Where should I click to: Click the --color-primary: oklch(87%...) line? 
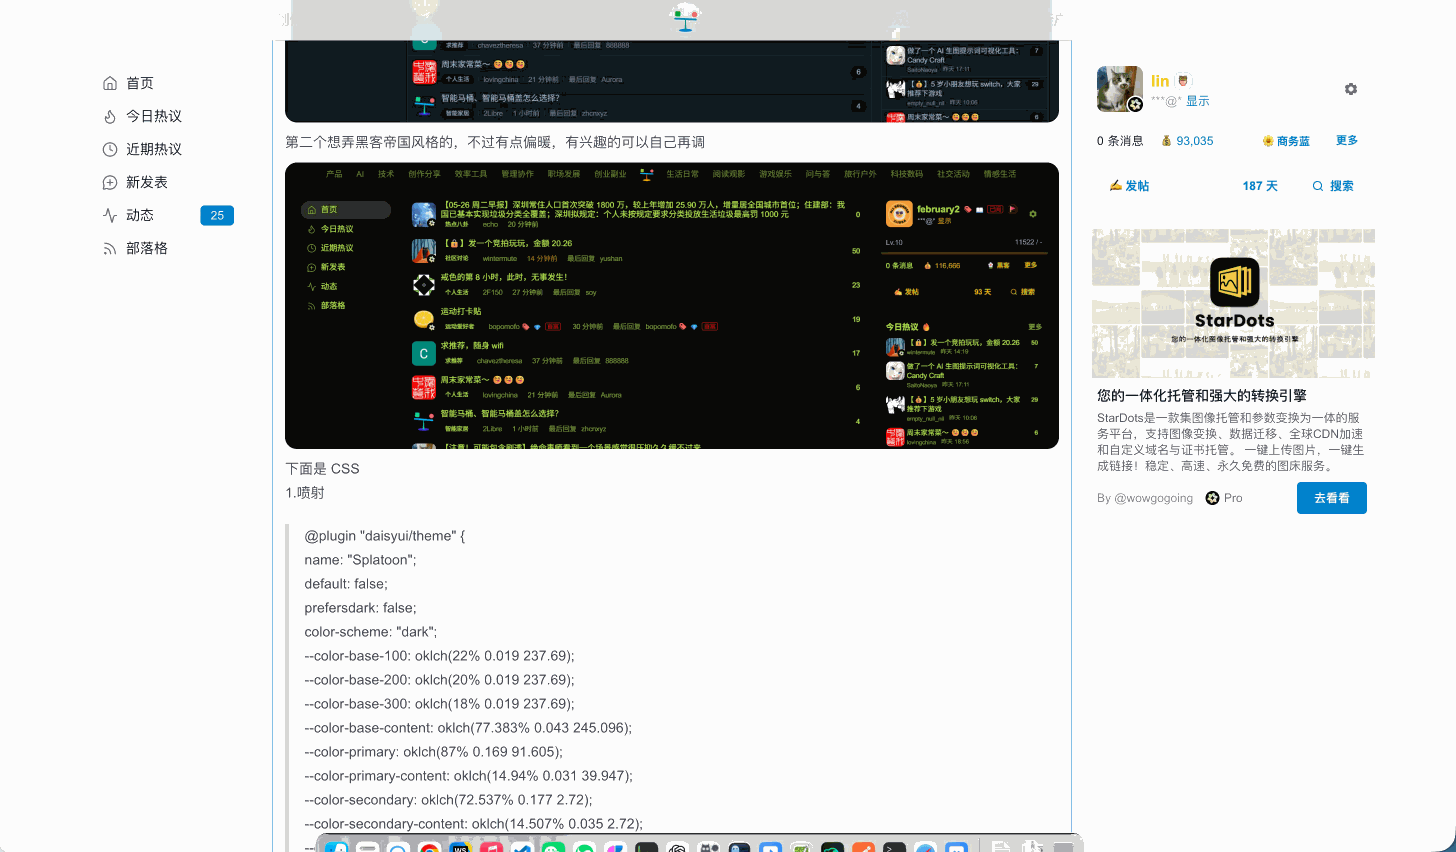point(433,752)
